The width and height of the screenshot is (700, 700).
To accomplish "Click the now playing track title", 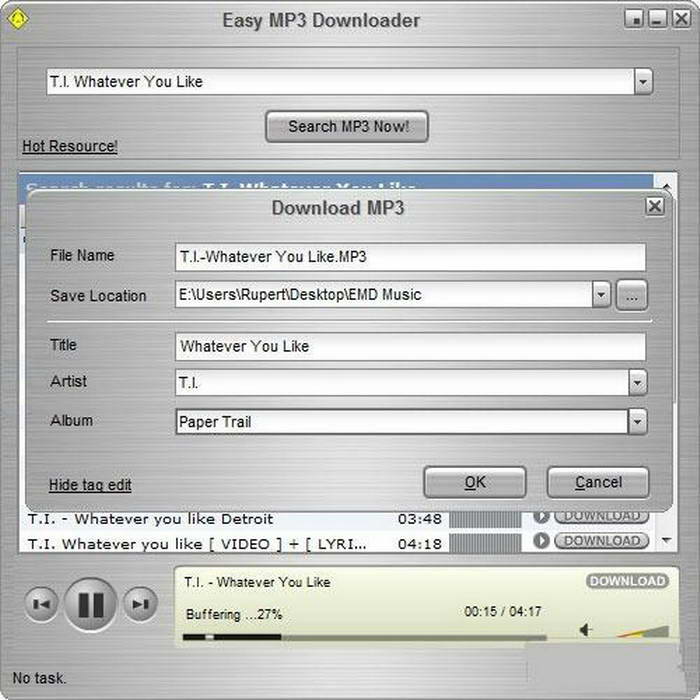I will click(257, 582).
